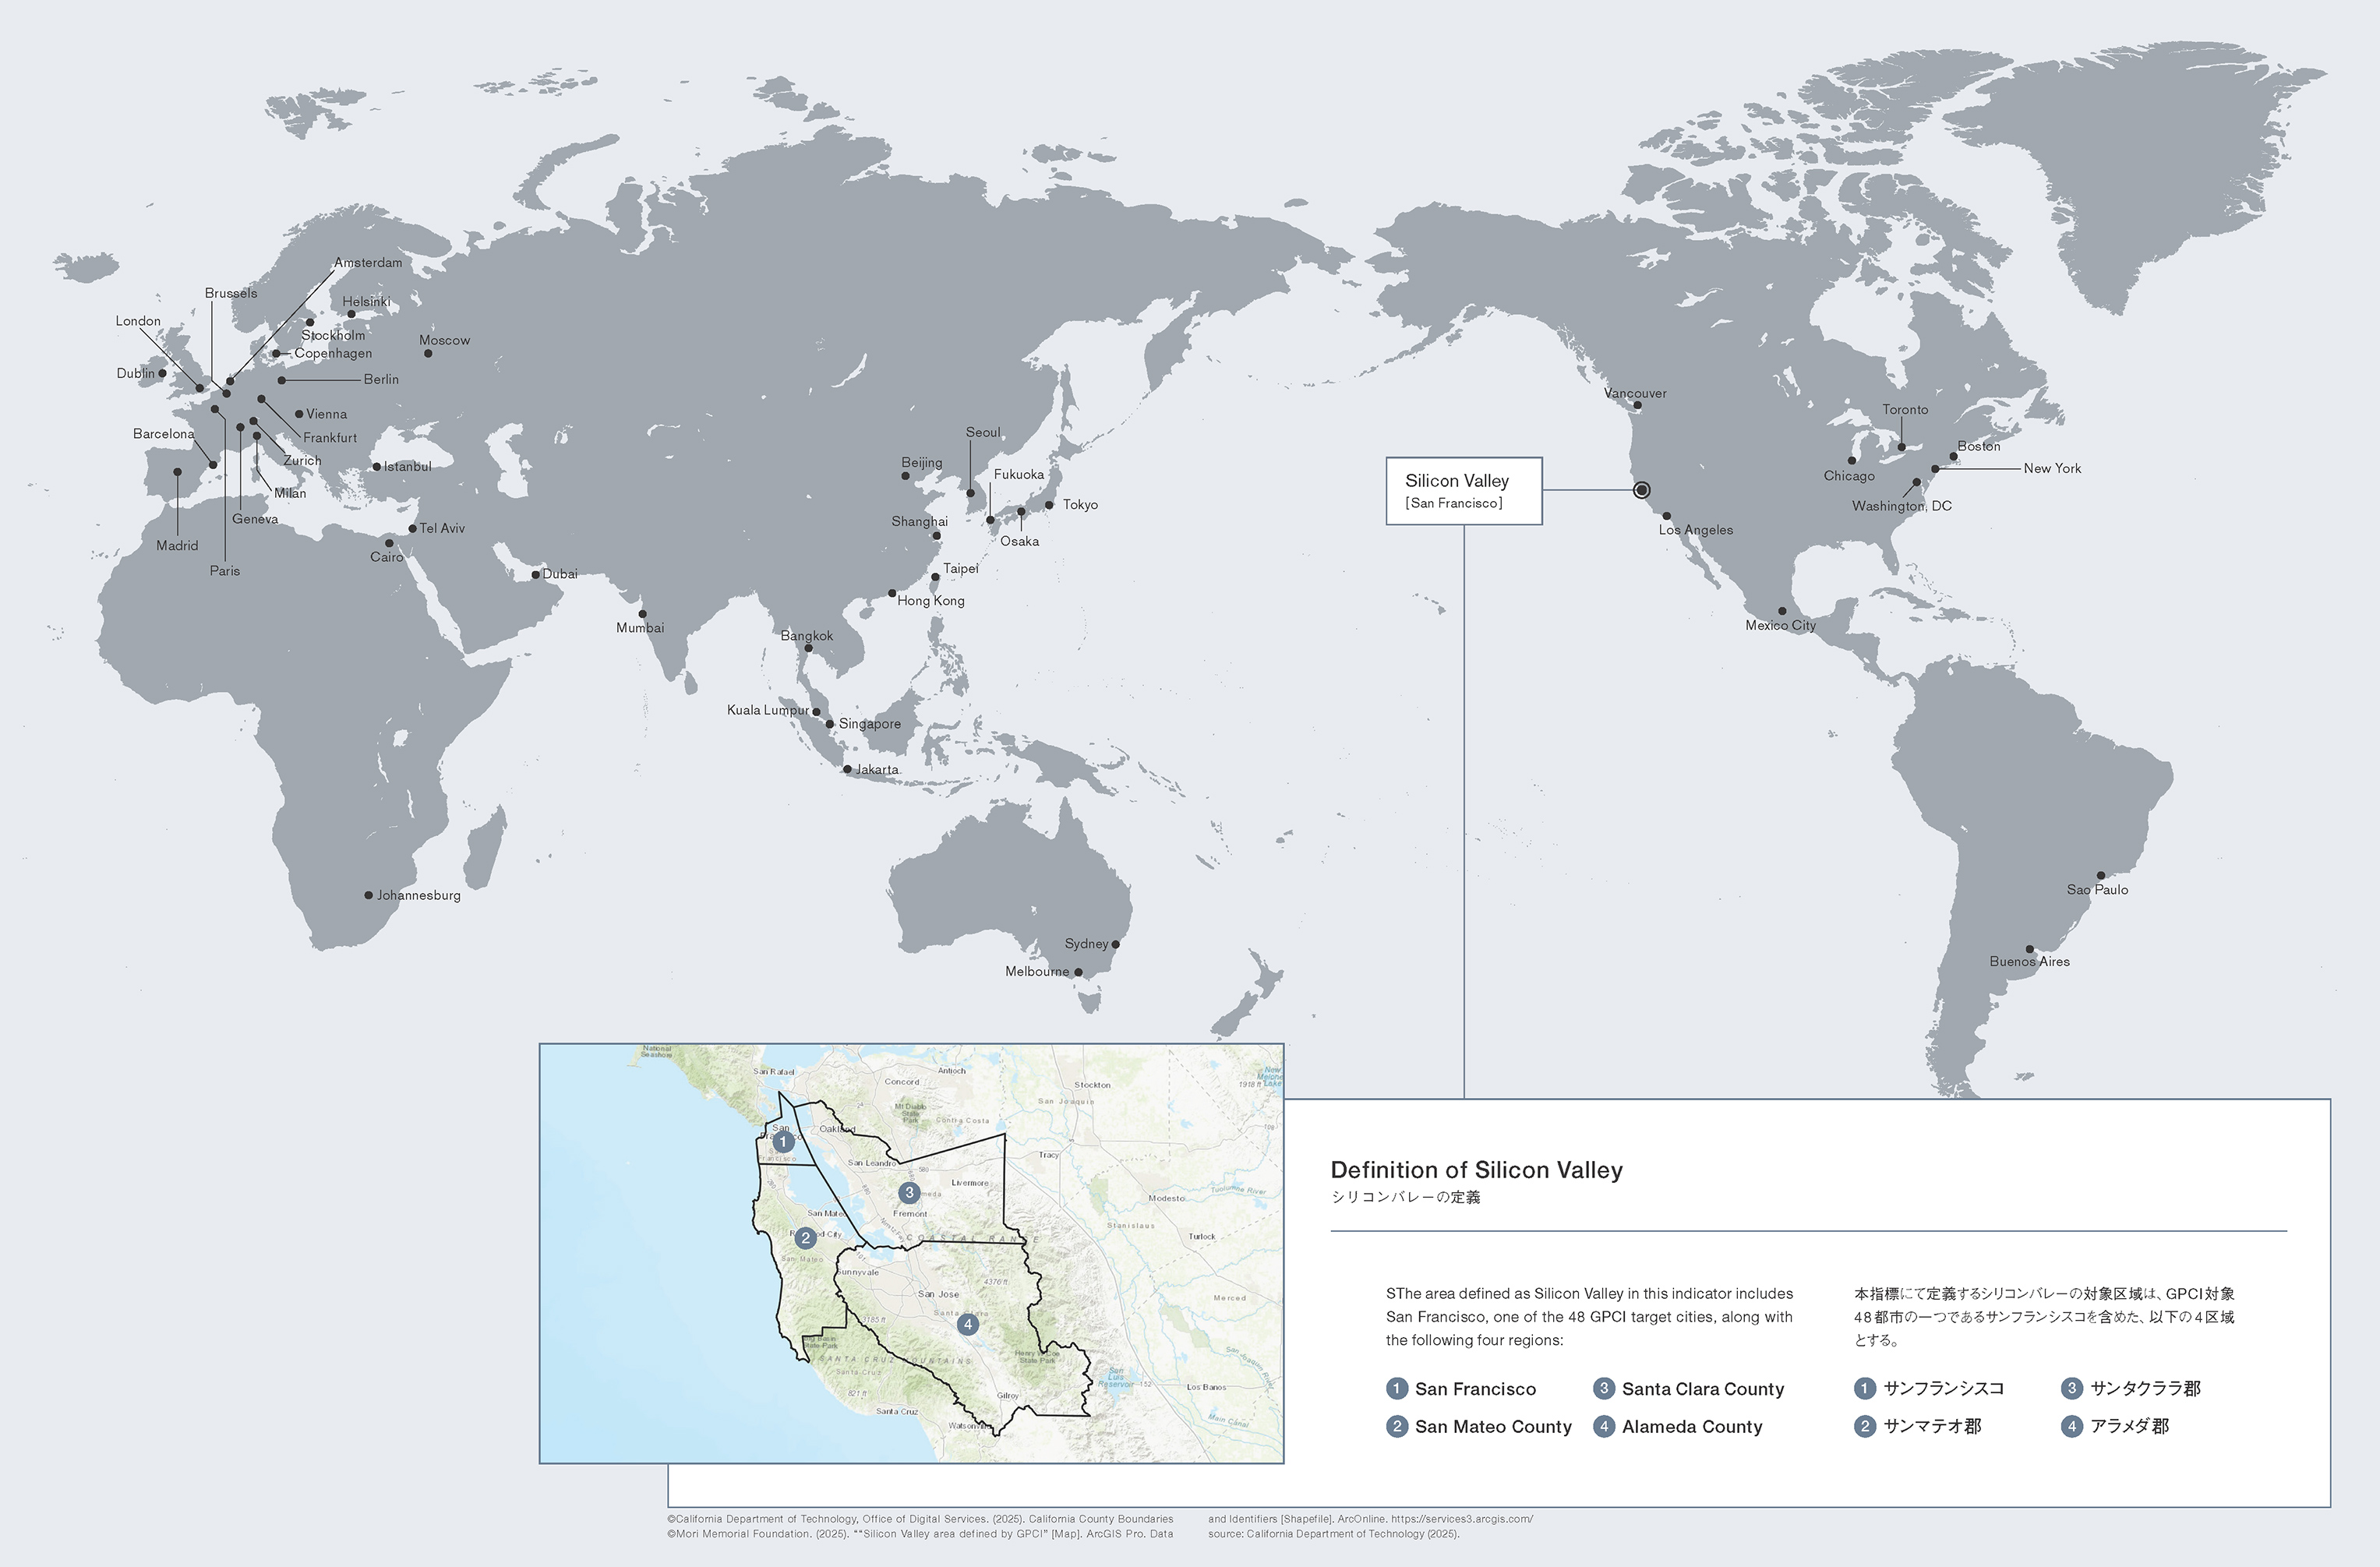Click inset map marker number 1
This screenshot has height=1567, width=2380.
(783, 1141)
